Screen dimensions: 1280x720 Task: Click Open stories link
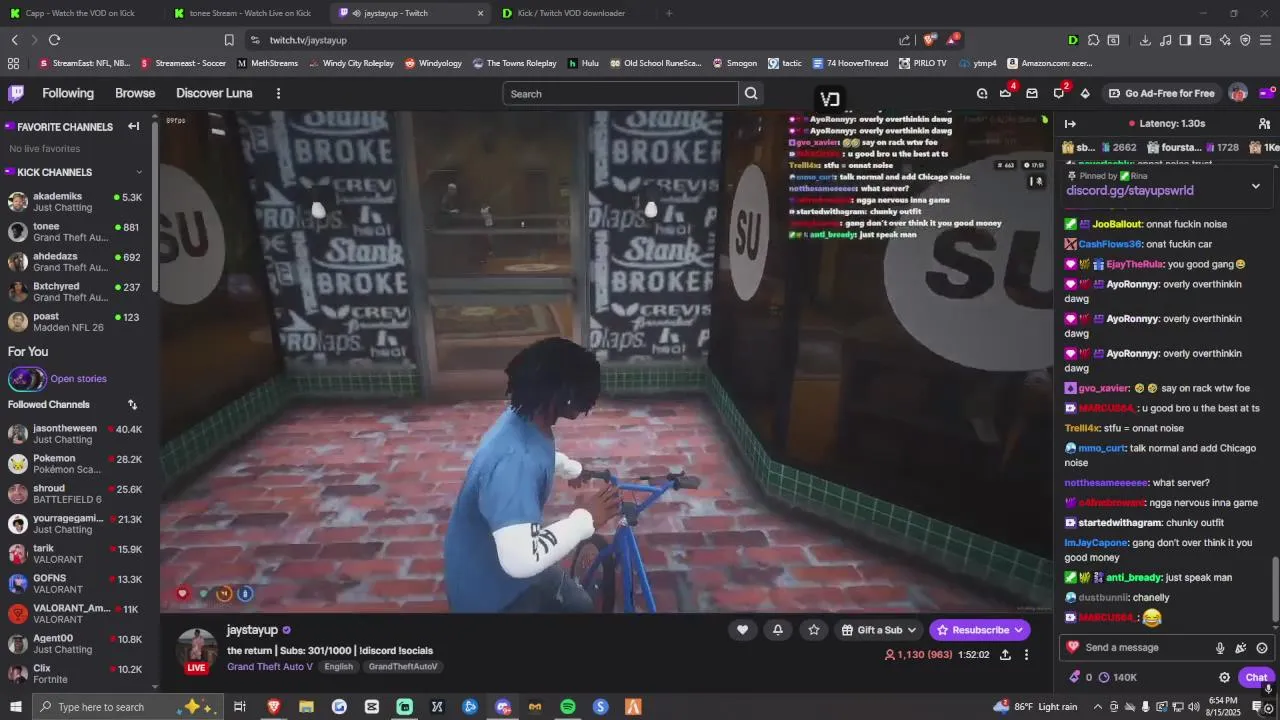[78, 379]
